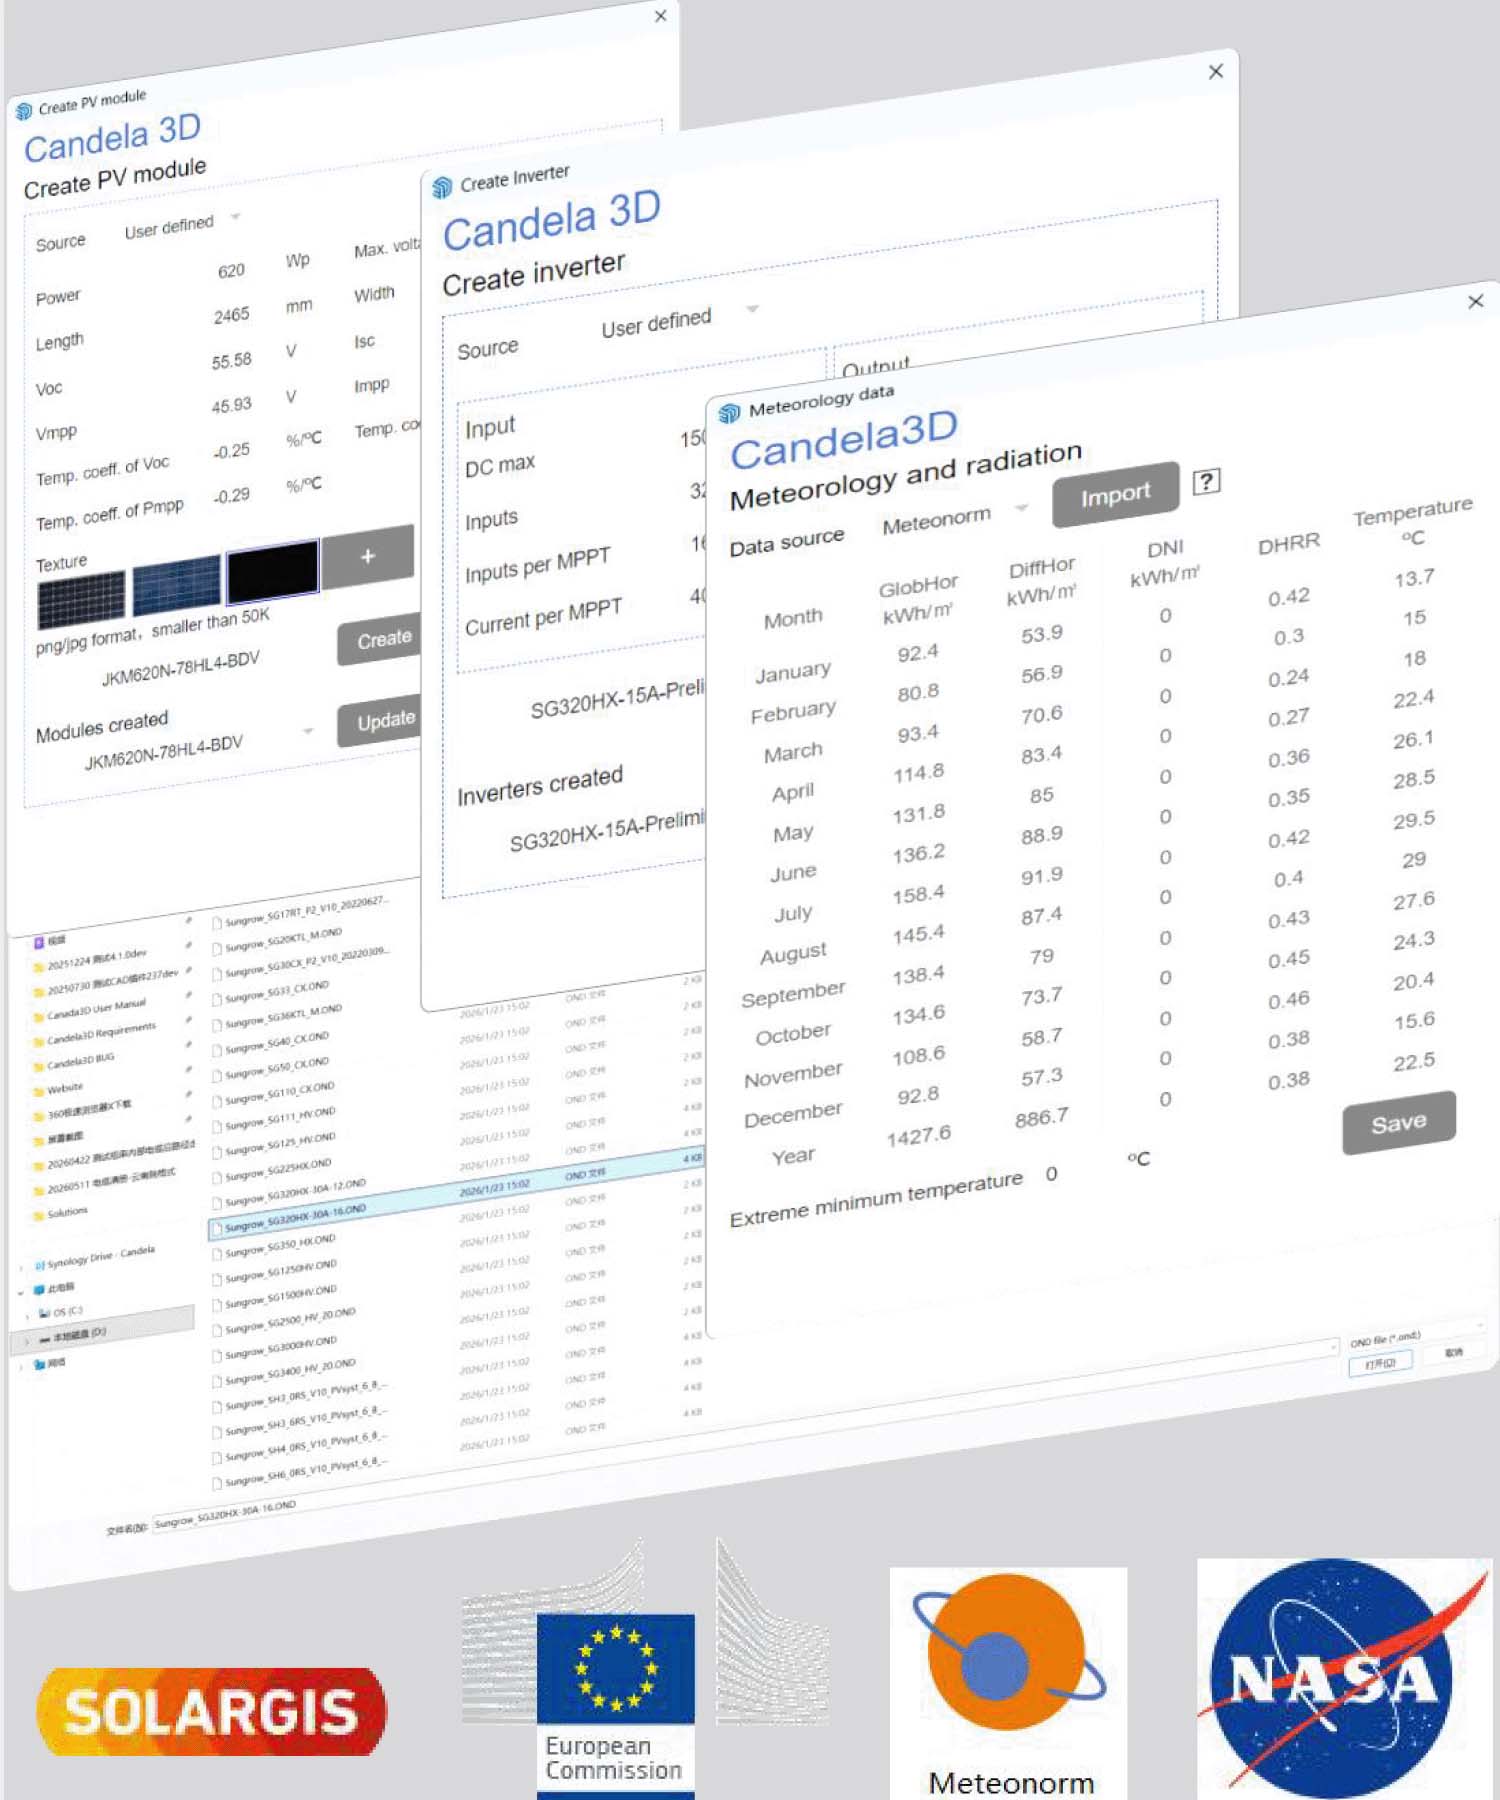Click the file icon of Sungrow_SG20KTL_M.OND
Screen dimensions: 1500x1800
tap(217, 947)
